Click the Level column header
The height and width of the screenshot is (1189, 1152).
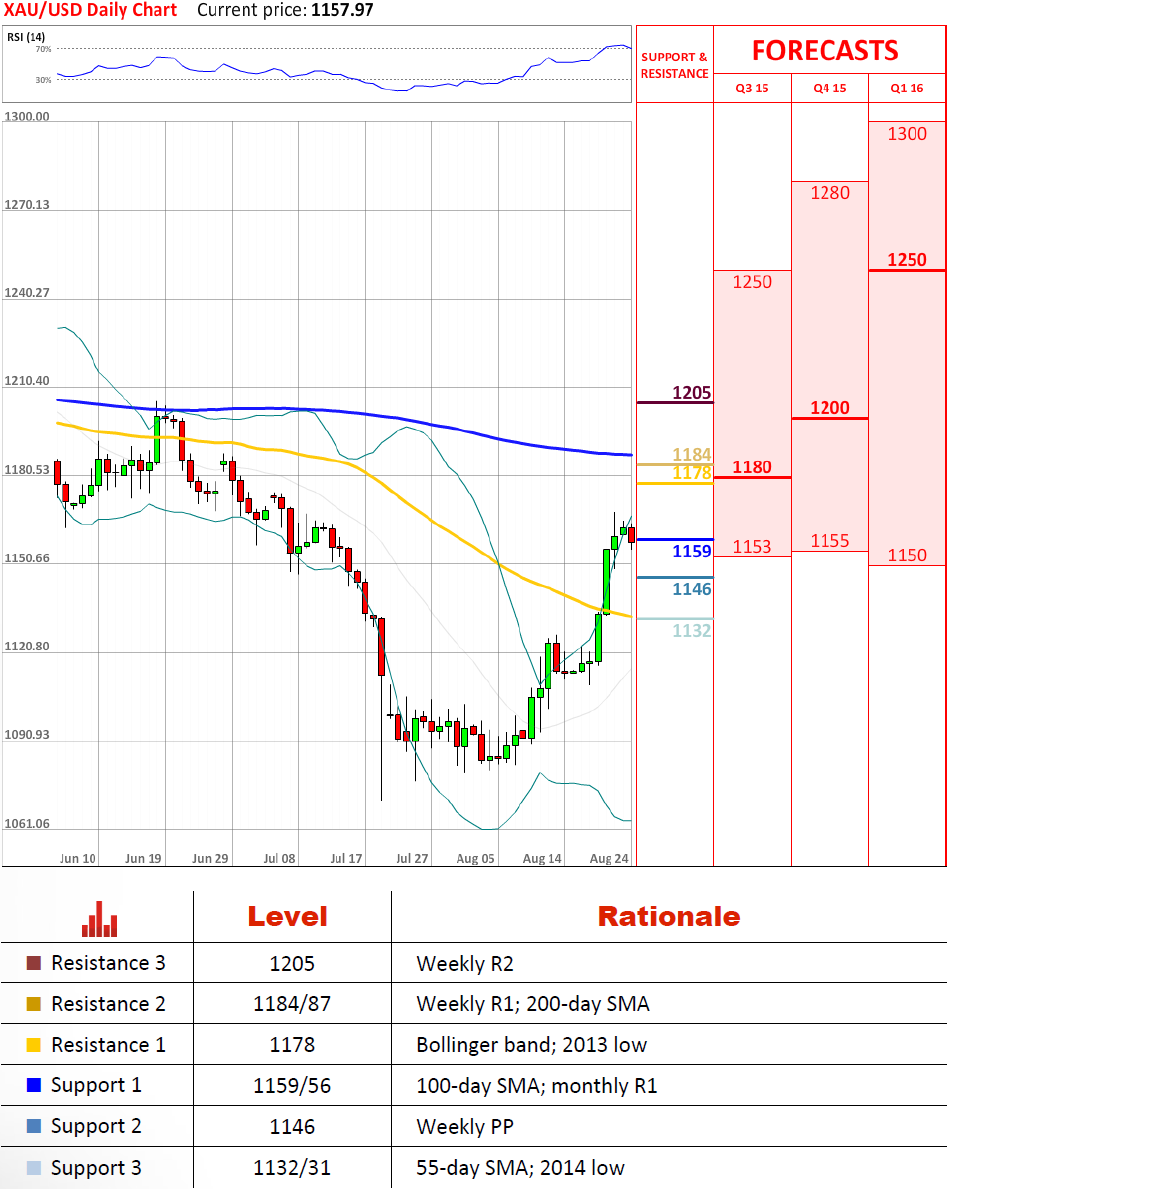287,917
